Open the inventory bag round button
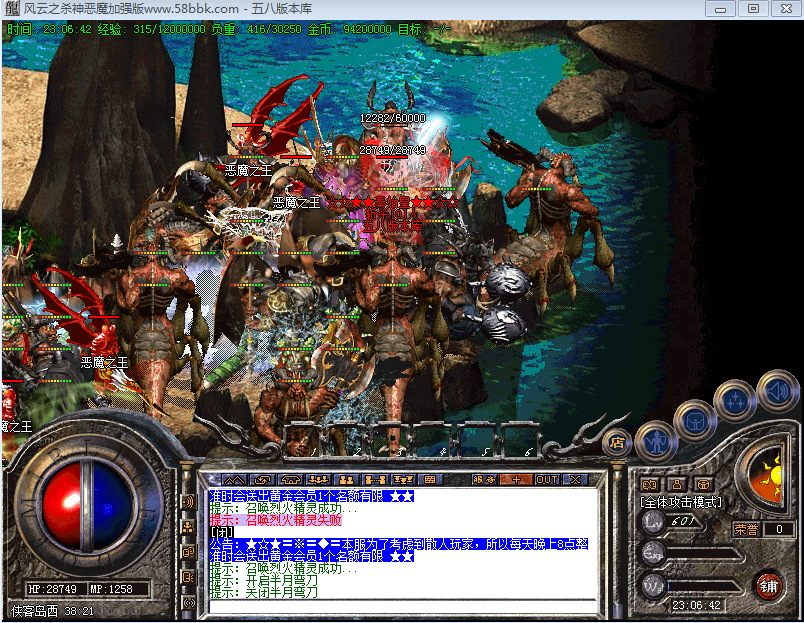Image resolution: width=804 pixels, height=623 pixels. click(x=694, y=421)
